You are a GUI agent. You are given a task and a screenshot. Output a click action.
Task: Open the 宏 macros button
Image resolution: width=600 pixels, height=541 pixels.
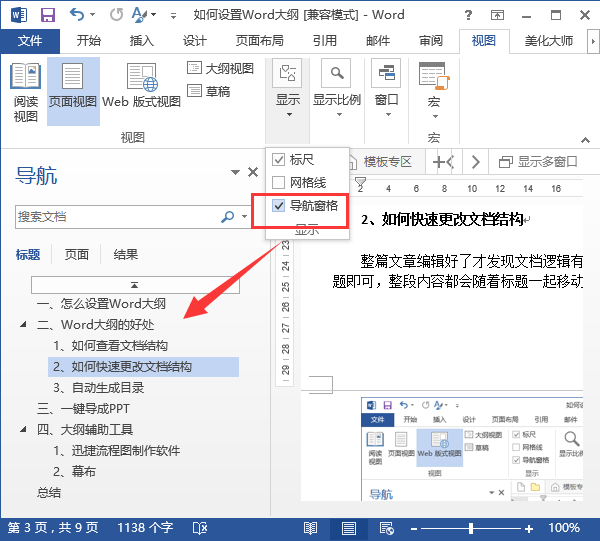click(x=434, y=90)
